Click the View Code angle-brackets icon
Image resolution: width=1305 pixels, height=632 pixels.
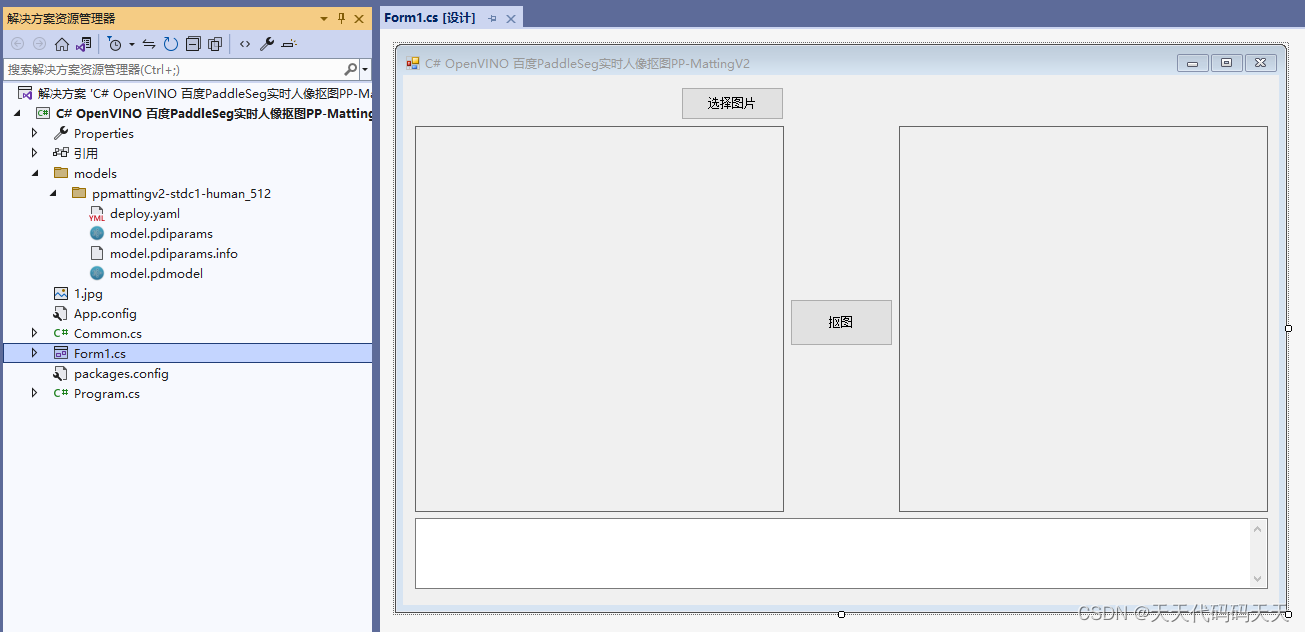coord(245,44)
